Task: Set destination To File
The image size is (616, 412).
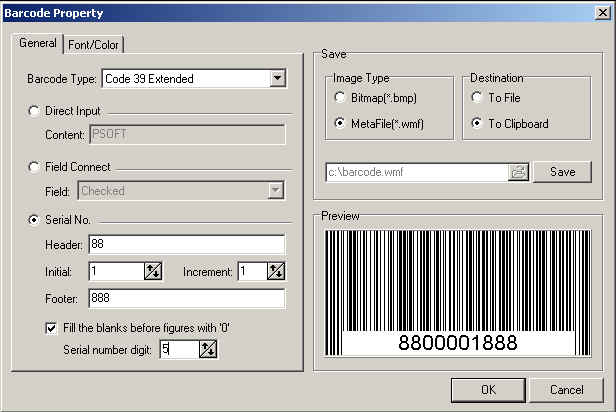Action: 477,97
